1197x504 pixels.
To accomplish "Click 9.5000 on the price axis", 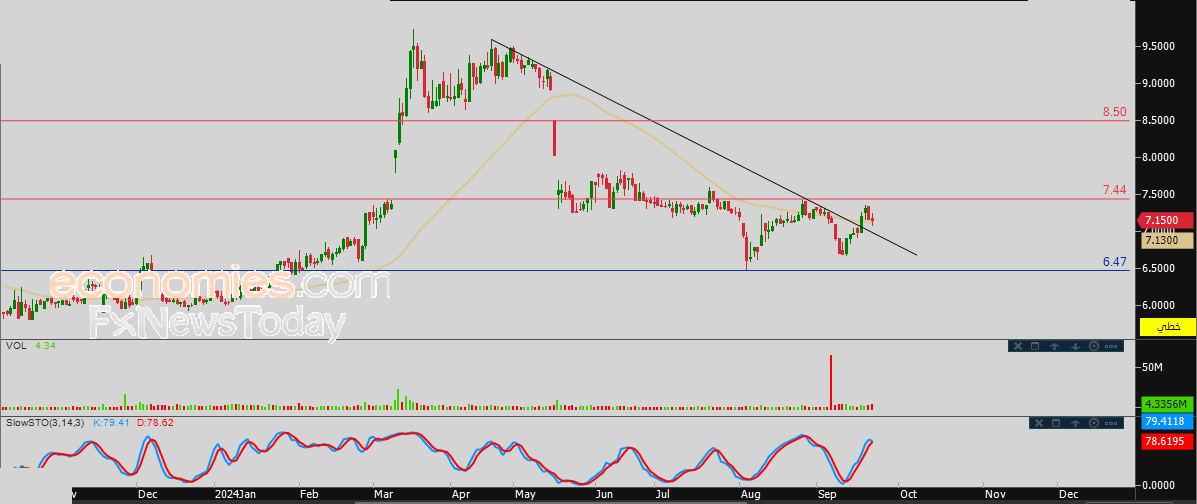I will click(x=1158, y=47).
